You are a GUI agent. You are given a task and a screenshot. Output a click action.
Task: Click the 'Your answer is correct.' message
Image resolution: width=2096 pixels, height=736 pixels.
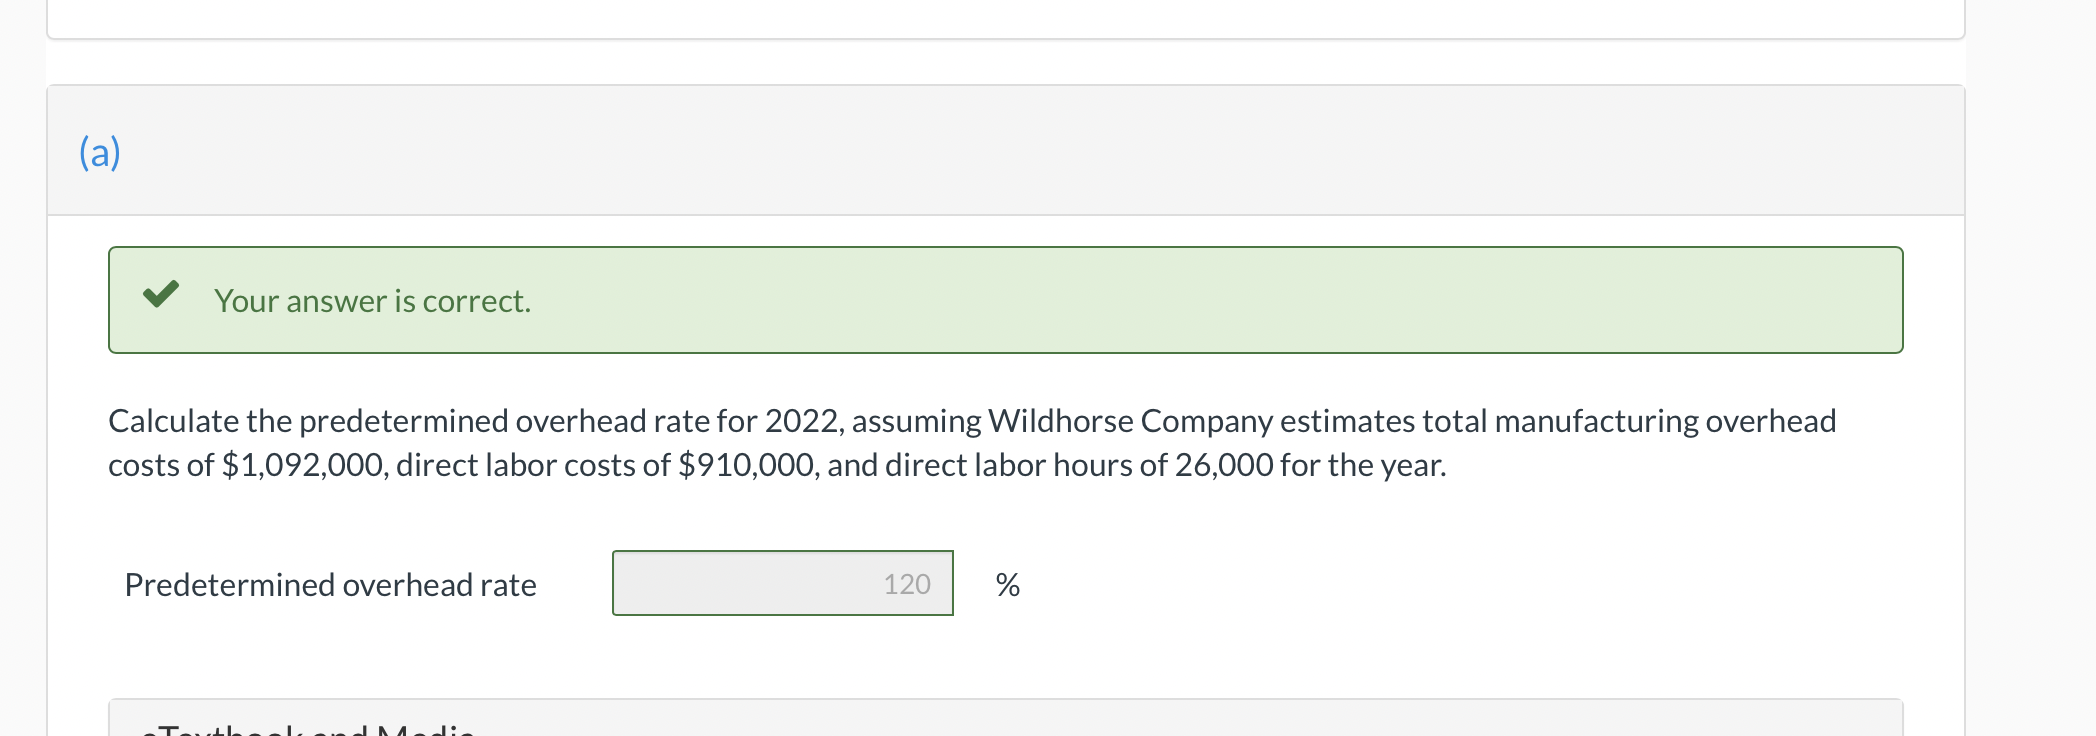[x=372, y=301]
